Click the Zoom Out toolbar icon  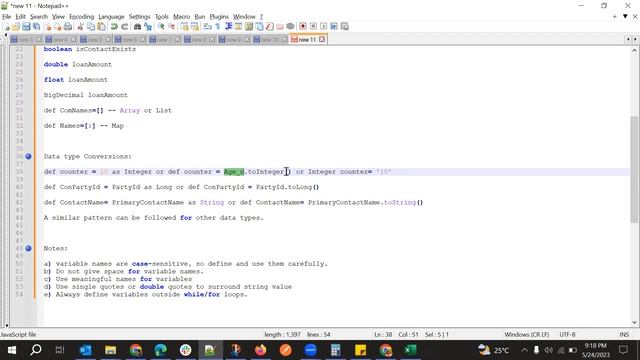click(x=171, y=27)
